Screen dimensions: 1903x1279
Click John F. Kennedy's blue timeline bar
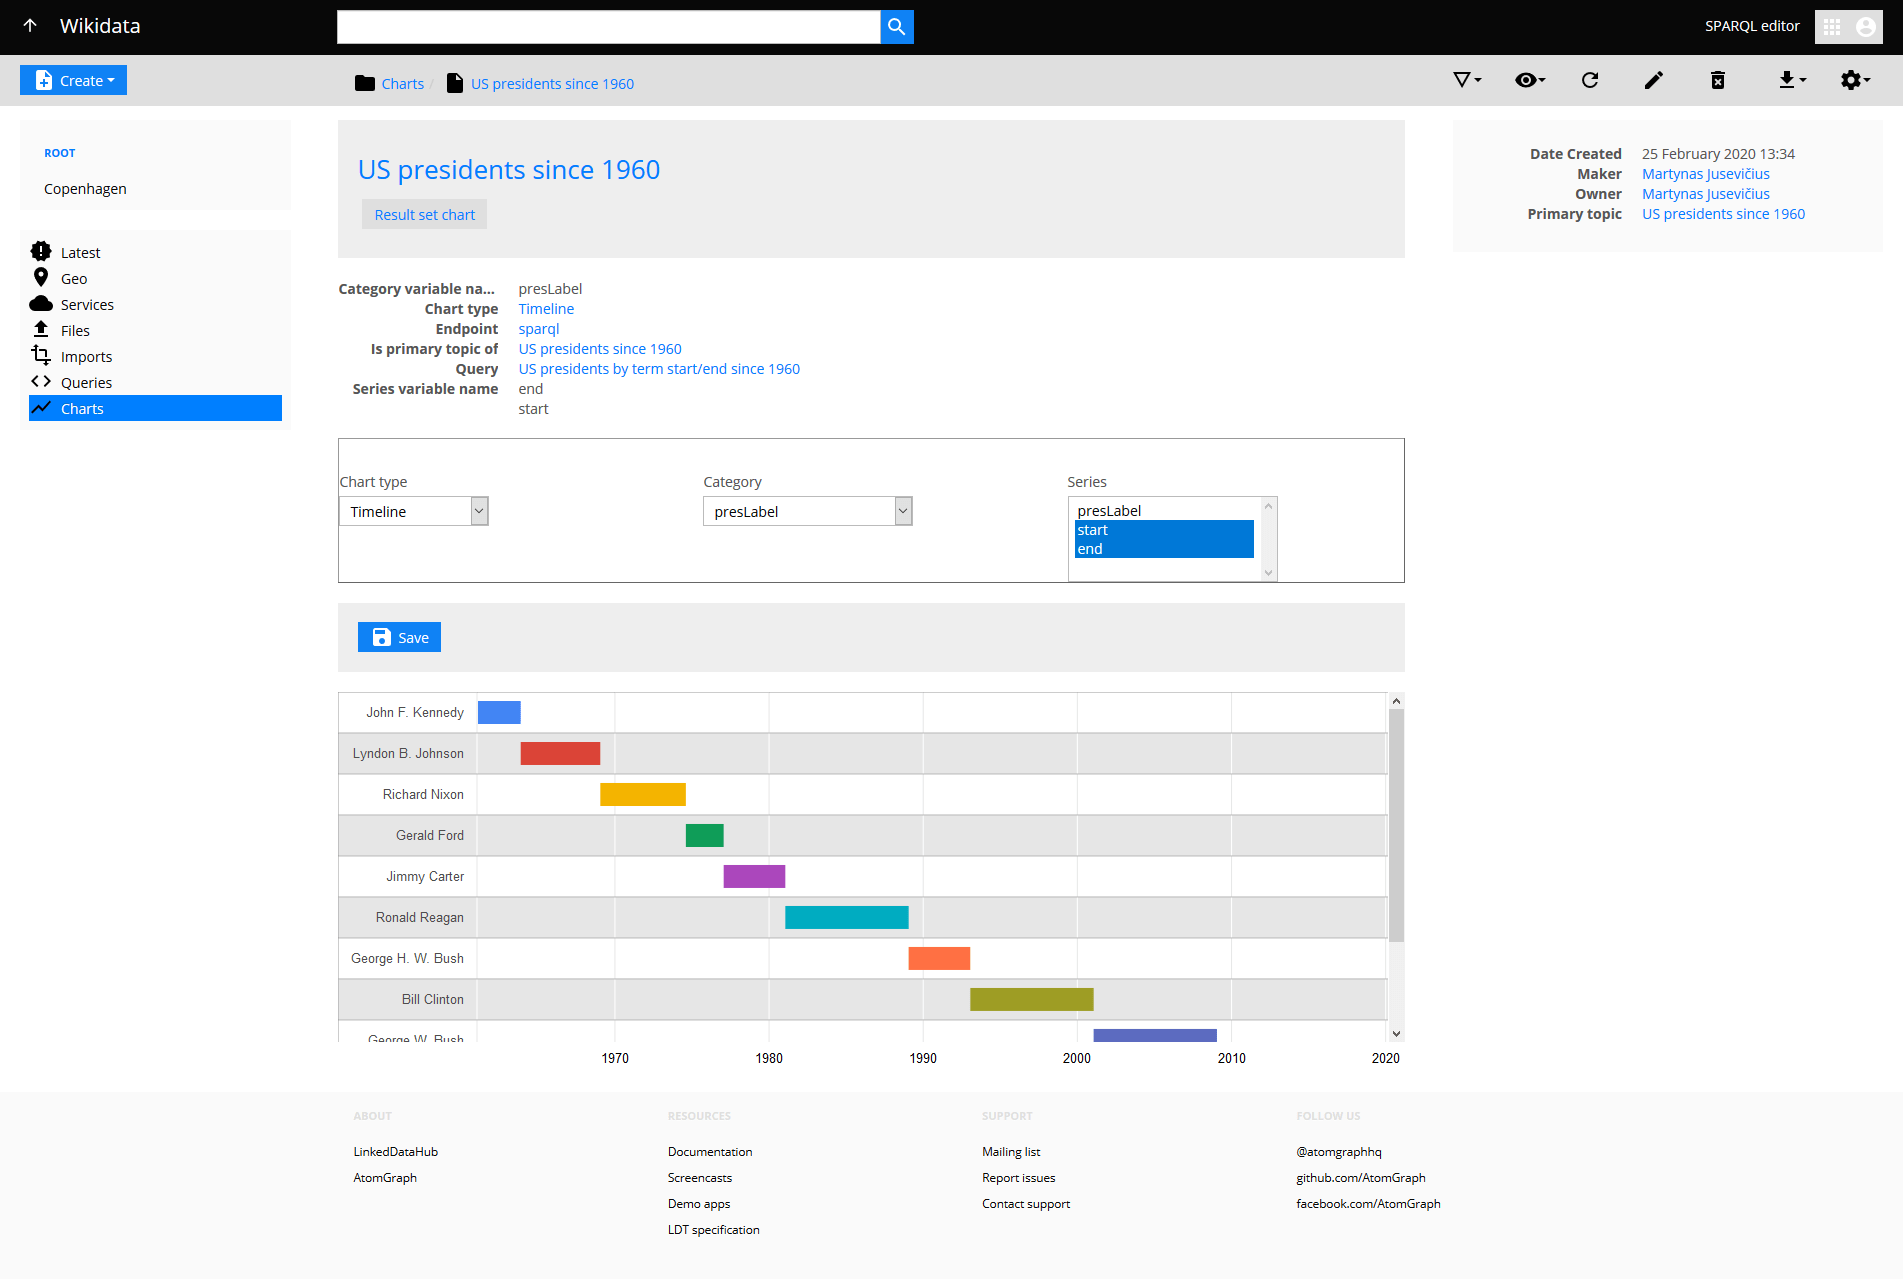tap(499, 712)
